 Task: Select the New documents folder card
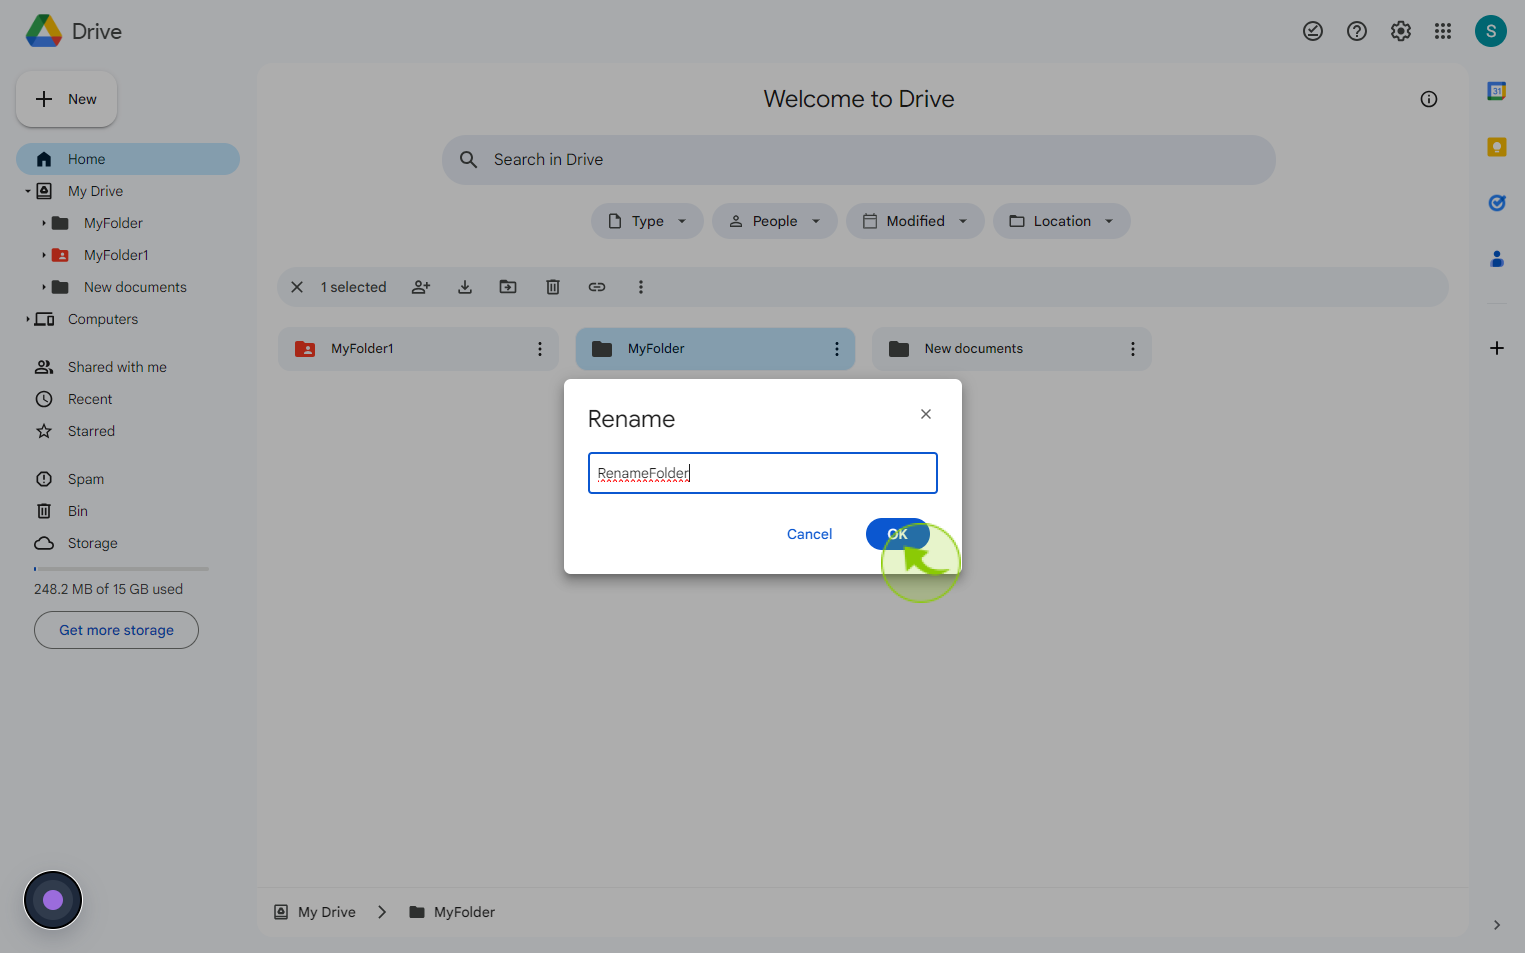[1012, 349]
